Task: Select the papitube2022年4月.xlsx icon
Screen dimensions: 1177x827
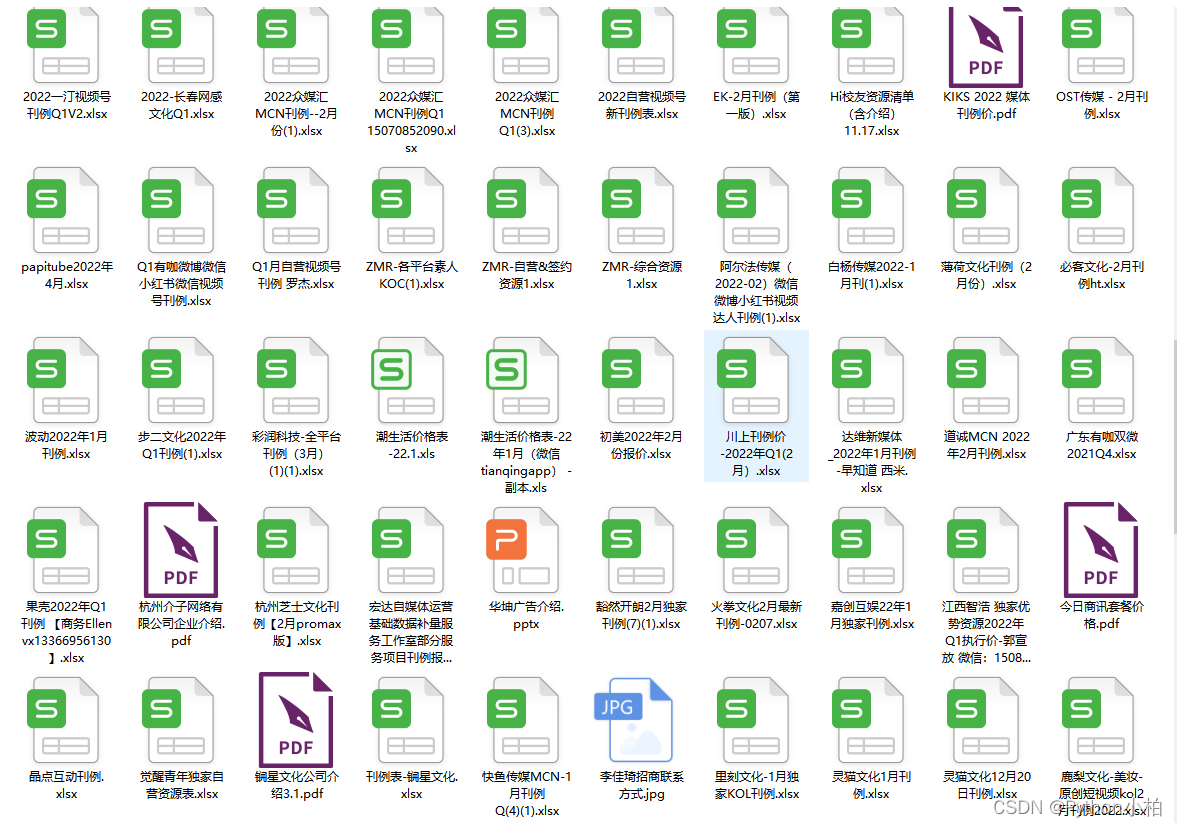Action: pyautogui.click(x=63, y=211)
